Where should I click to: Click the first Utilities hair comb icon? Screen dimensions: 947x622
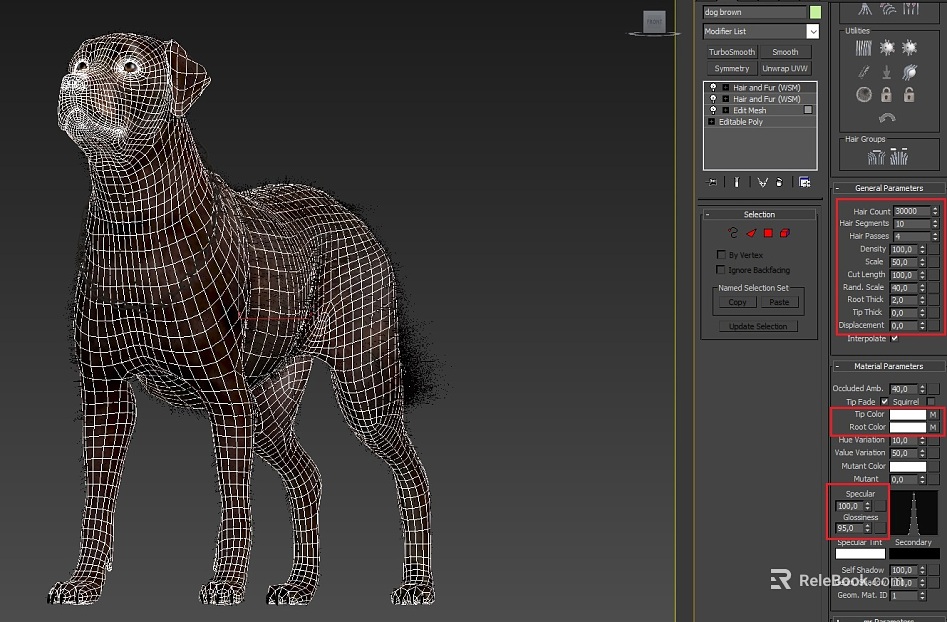(x=864, y=48)
